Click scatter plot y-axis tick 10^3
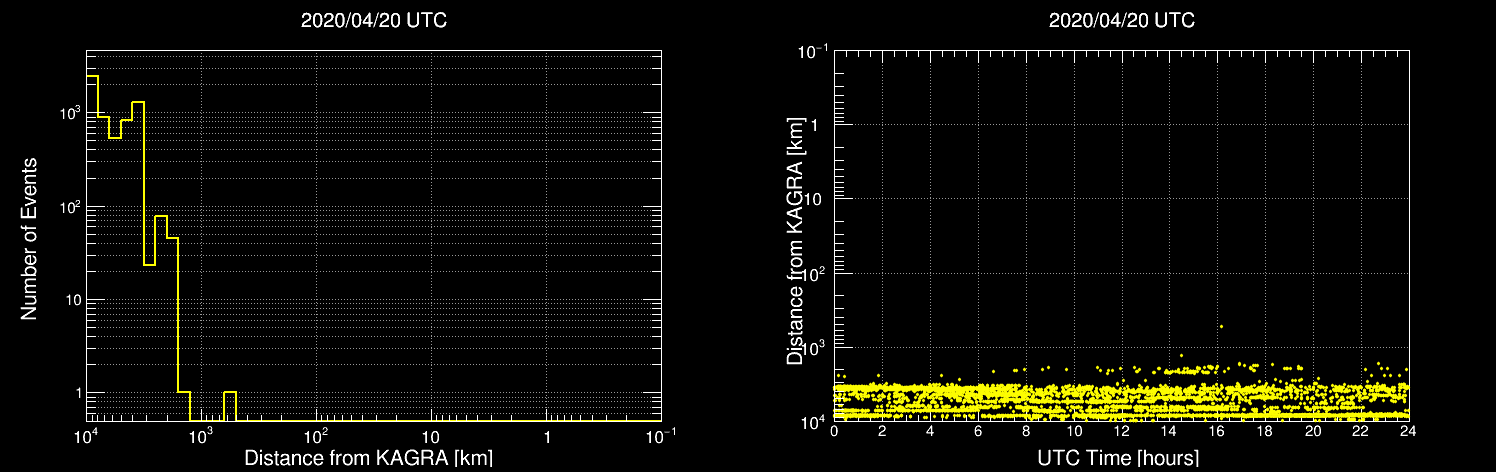Image resolution: width=1496 pixels, height=472 pixels. tap(815, 345)
